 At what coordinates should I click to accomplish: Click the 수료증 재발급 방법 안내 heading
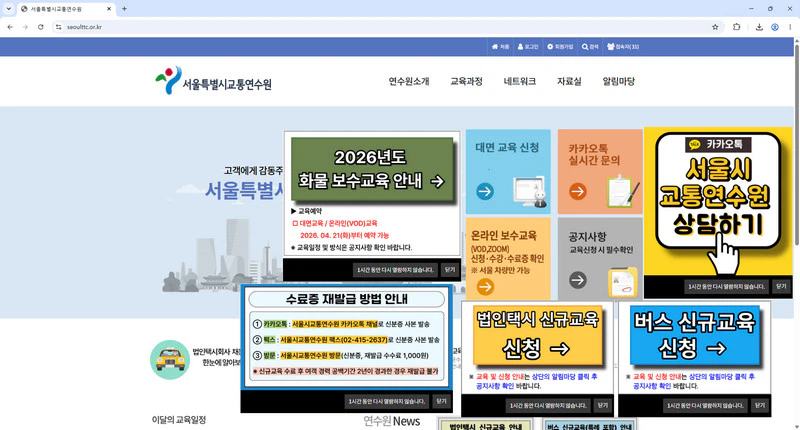(346, 299)
